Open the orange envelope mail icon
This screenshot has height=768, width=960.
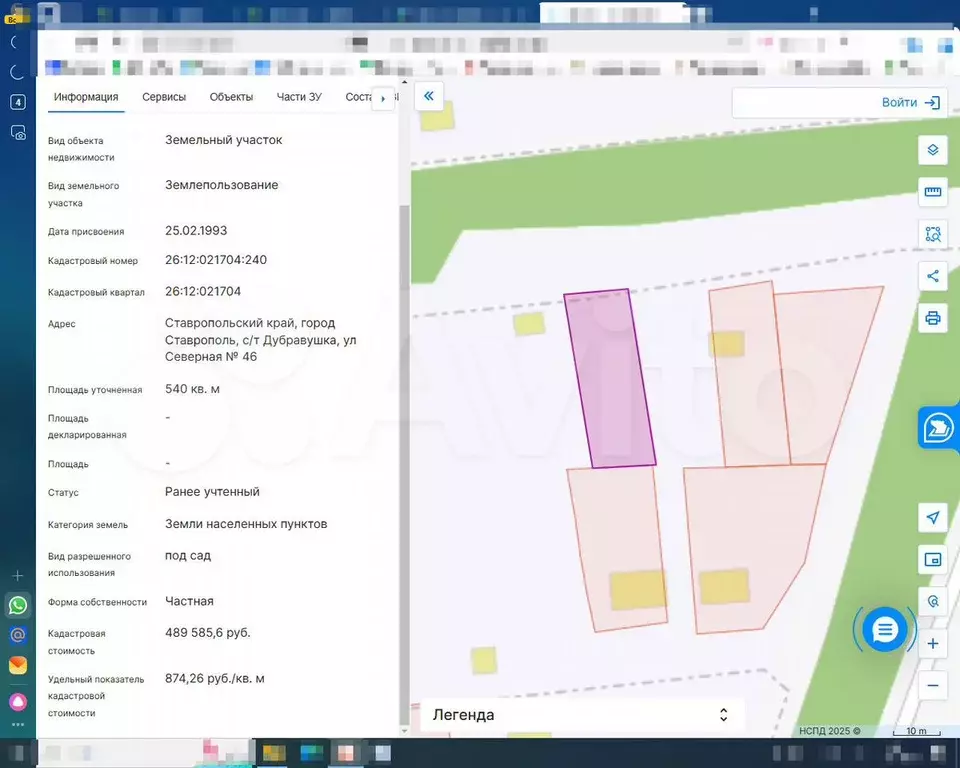pos(18,665)
